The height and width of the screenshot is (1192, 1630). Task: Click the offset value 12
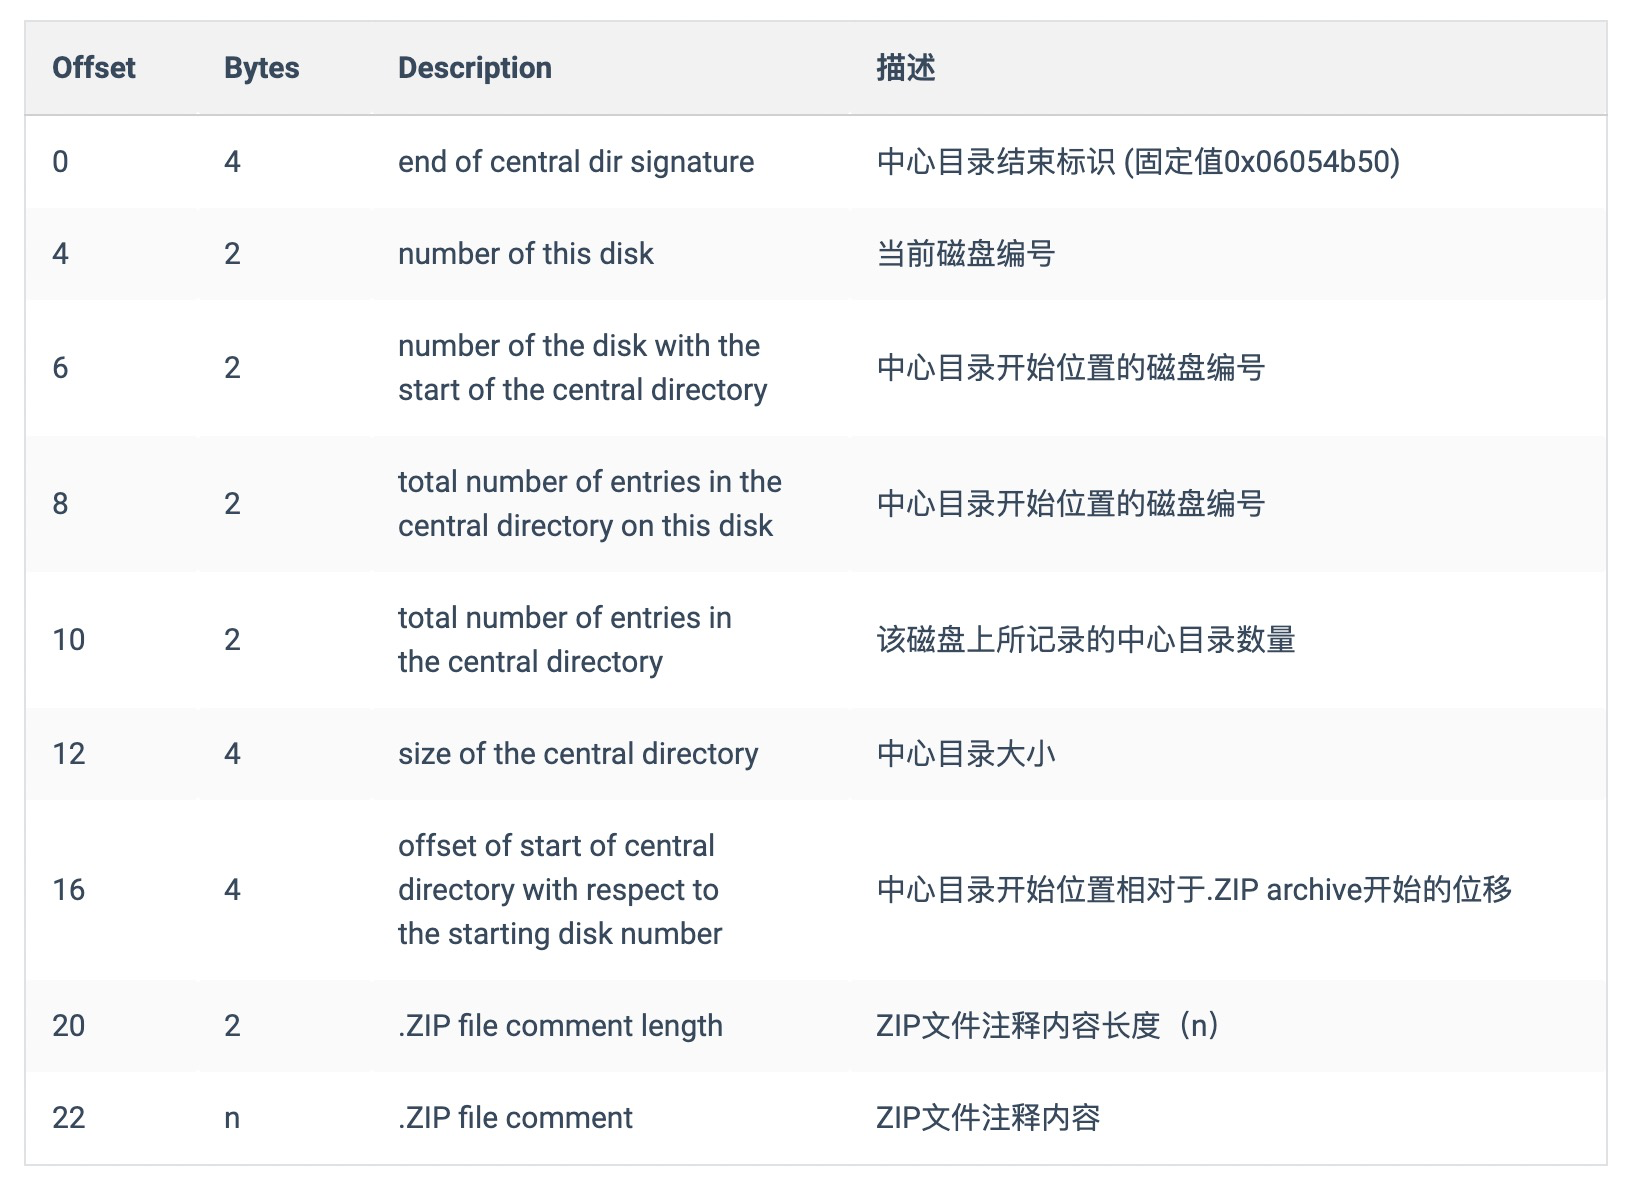tap(69, 754)
